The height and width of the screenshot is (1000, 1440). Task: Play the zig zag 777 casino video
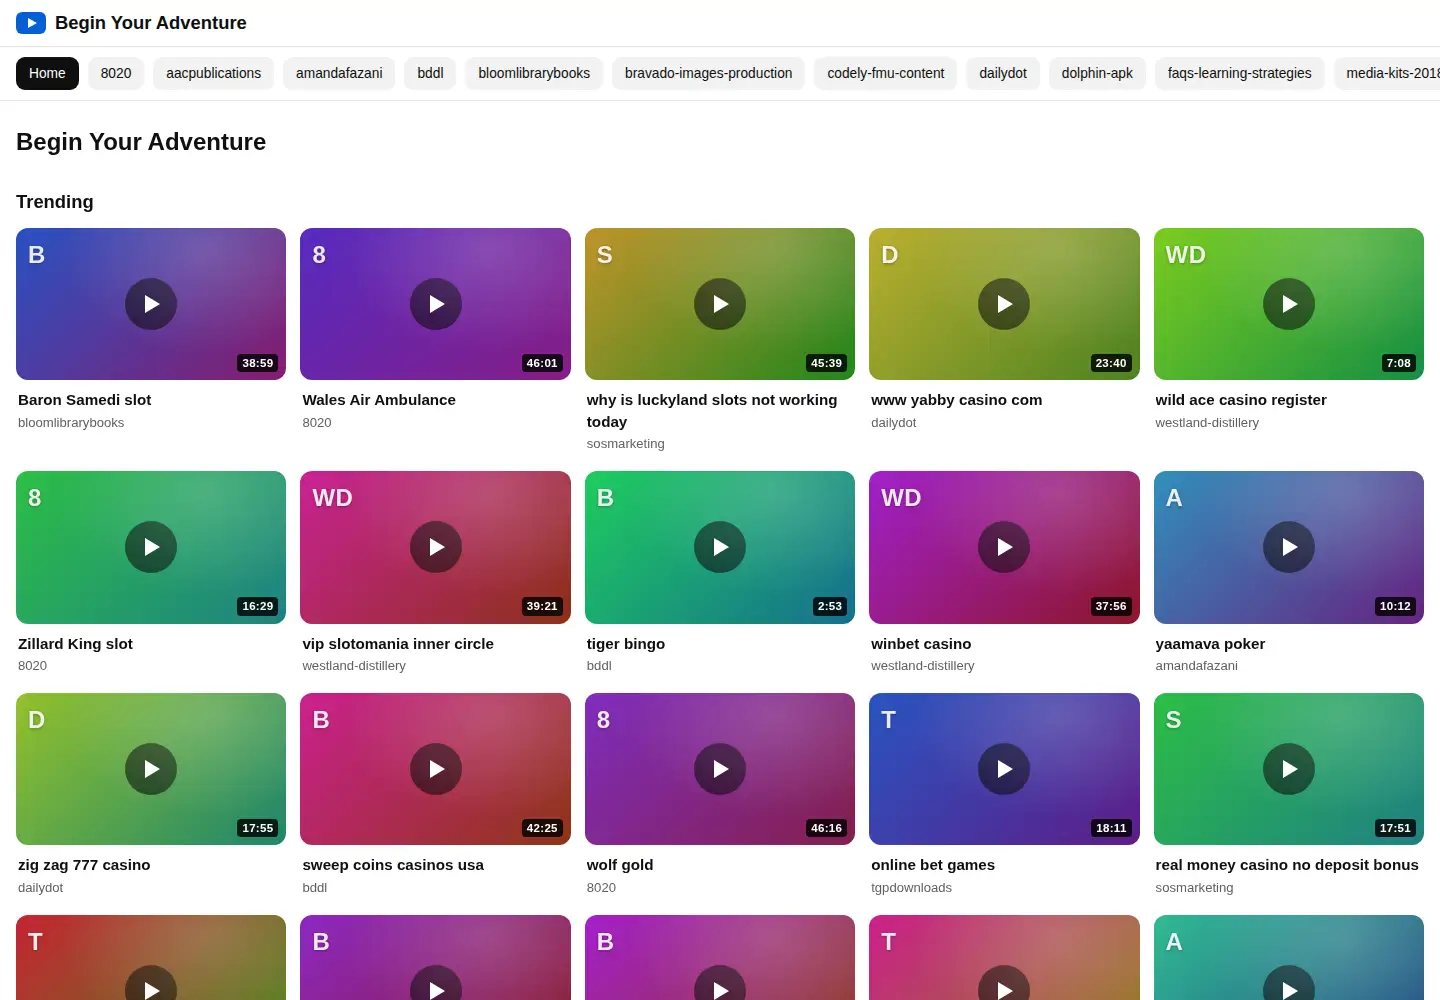(x=151, y=769)
